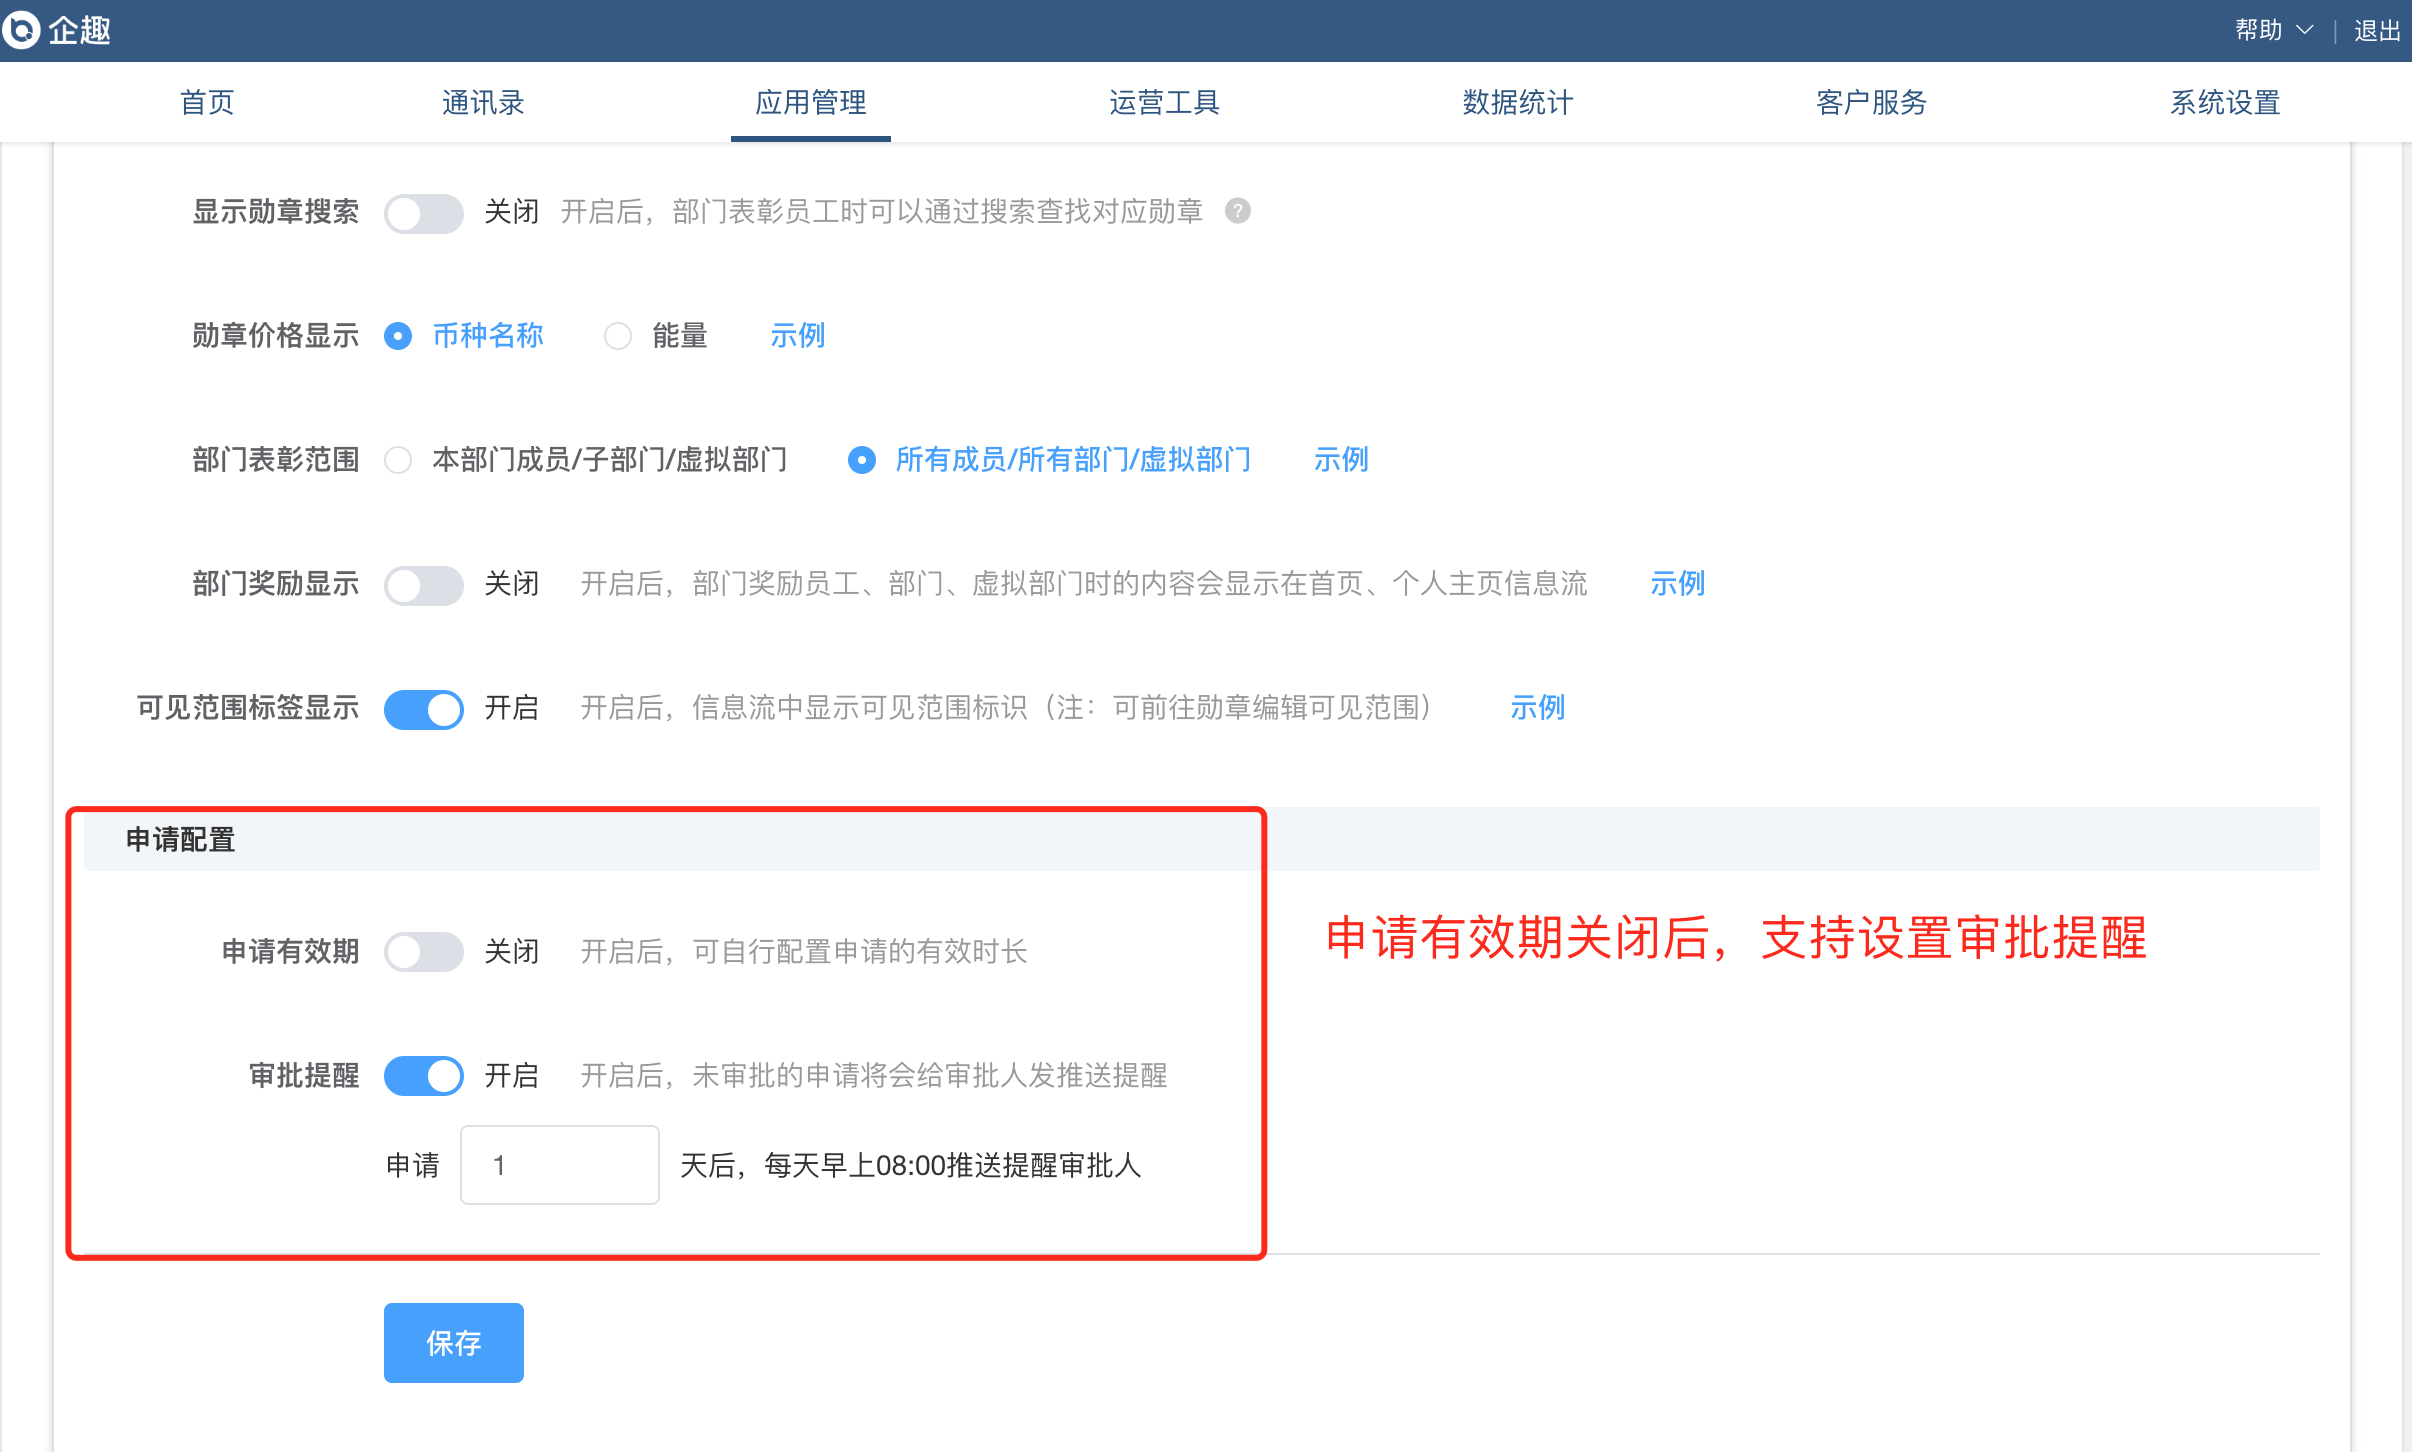Turn on the 部门奖励显示 switch
Screen dimensions: 2412x1452
point(424,585)
